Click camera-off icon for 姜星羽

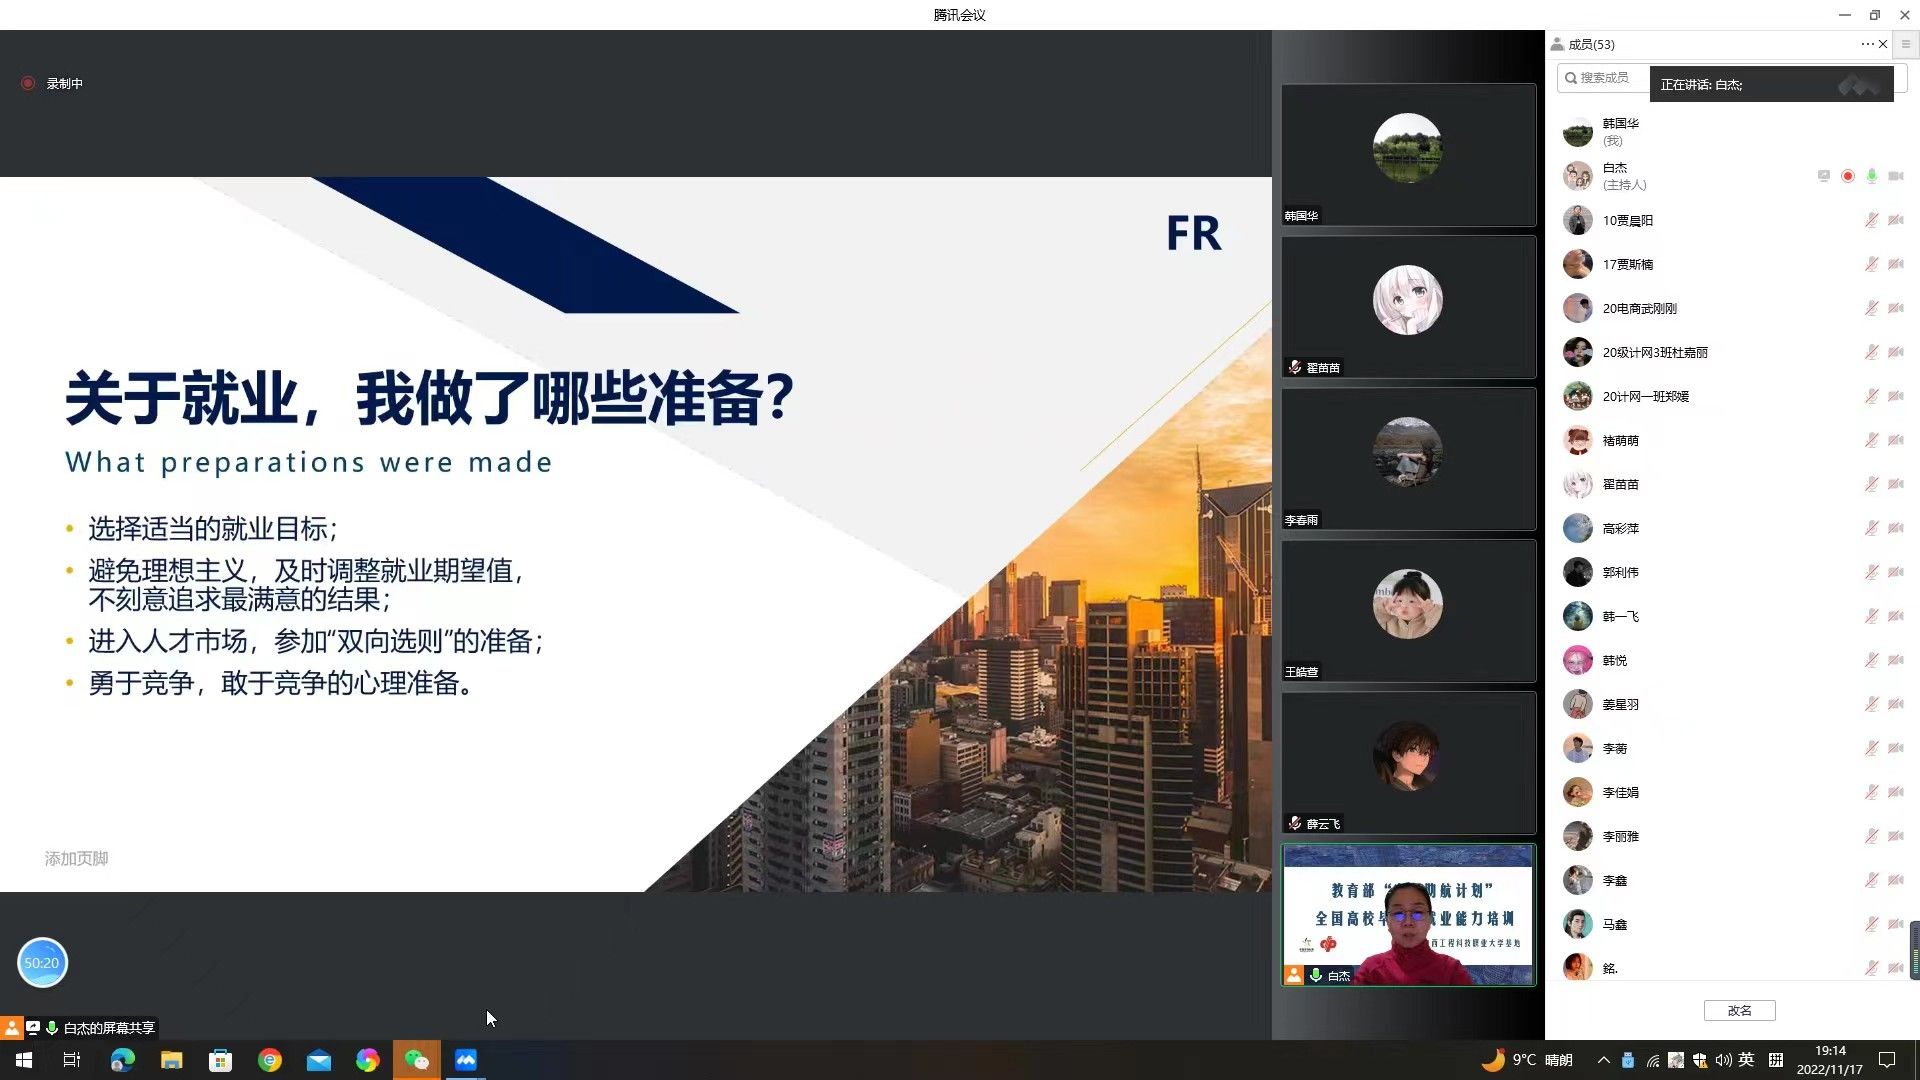pyautogui.click(x=1896, y=704)
